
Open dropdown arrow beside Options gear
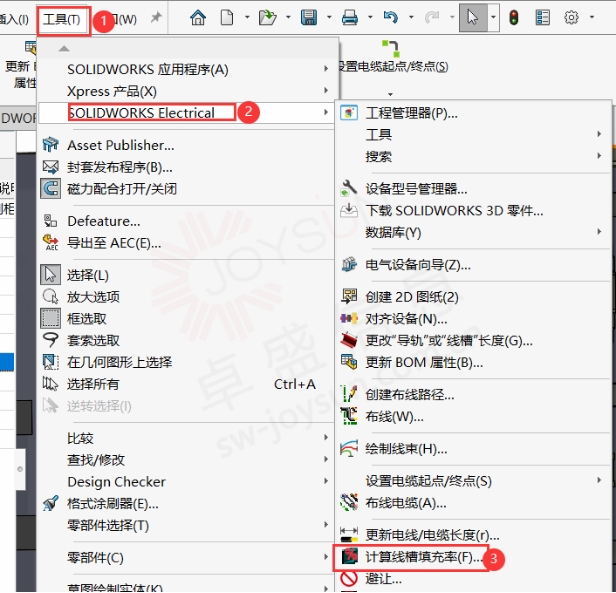coord(592,17)
